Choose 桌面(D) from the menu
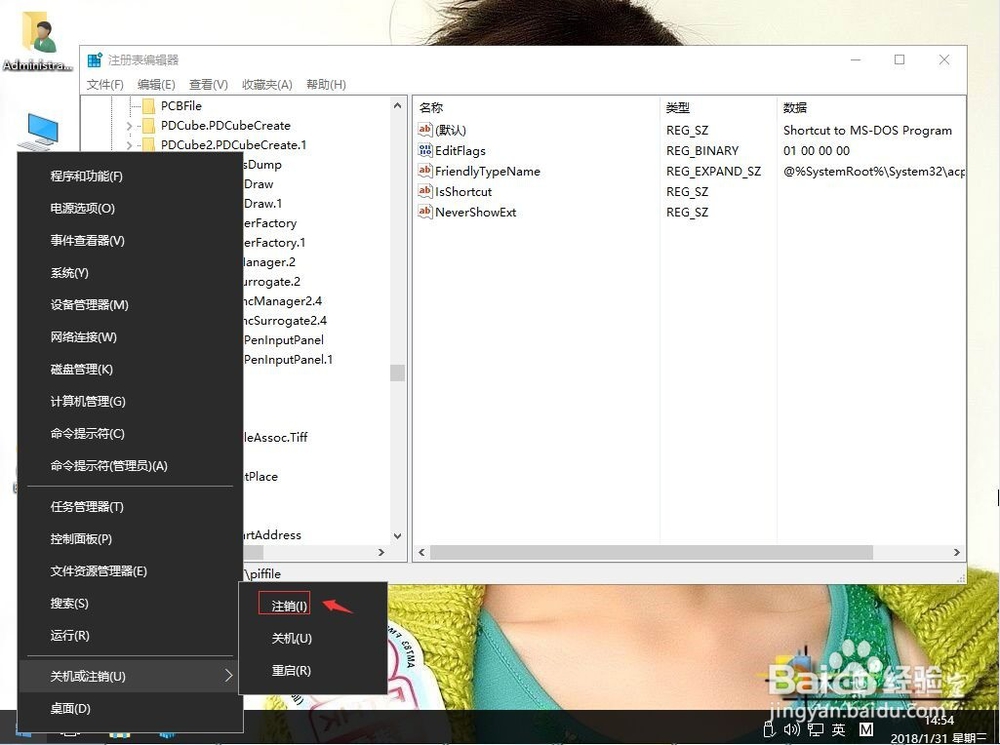 (130, 708)
